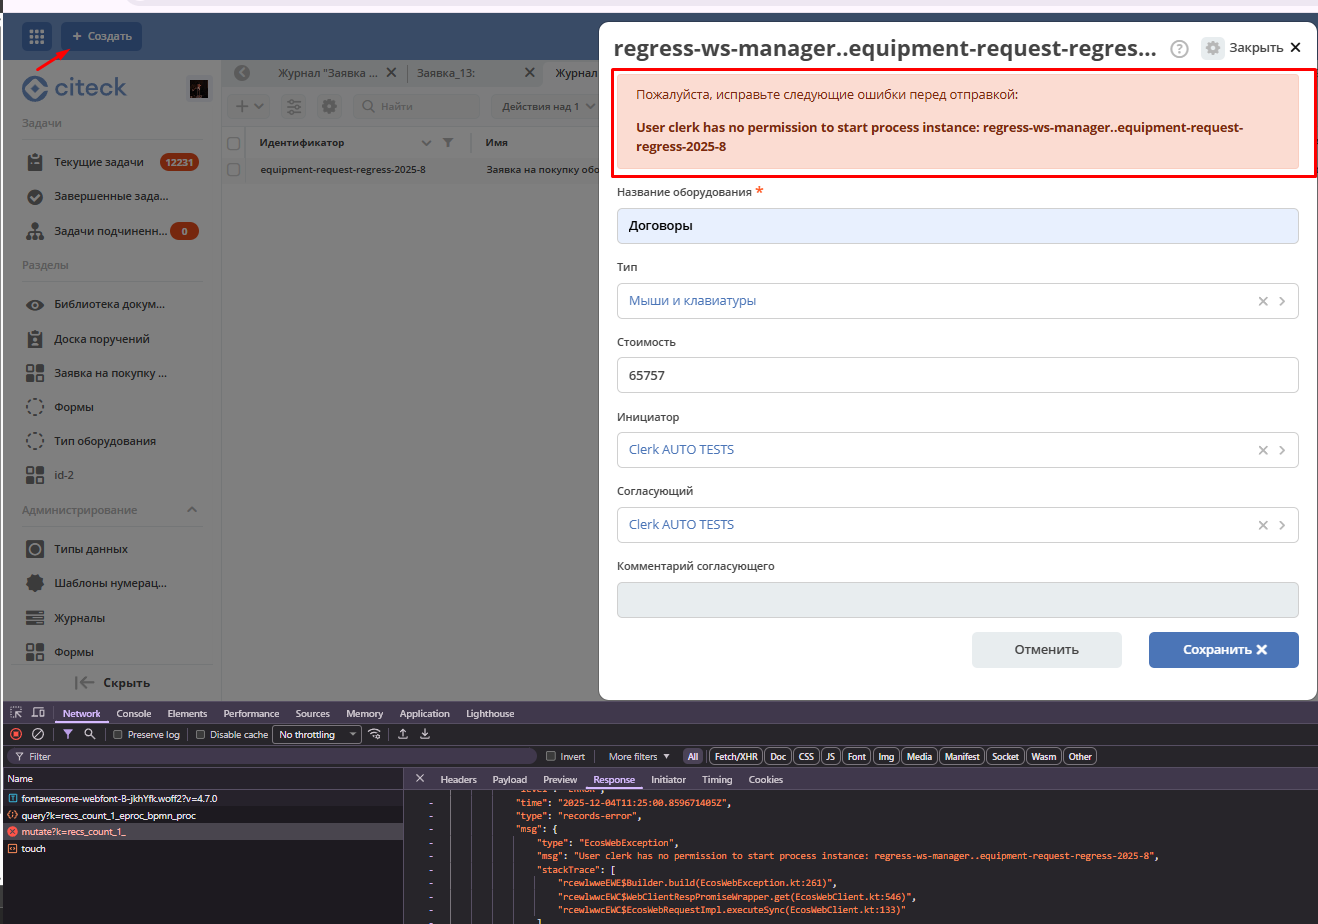Open the app grid menu icon
The height and width of the screenshot is (924, 1318).
[x=37, y=37]
